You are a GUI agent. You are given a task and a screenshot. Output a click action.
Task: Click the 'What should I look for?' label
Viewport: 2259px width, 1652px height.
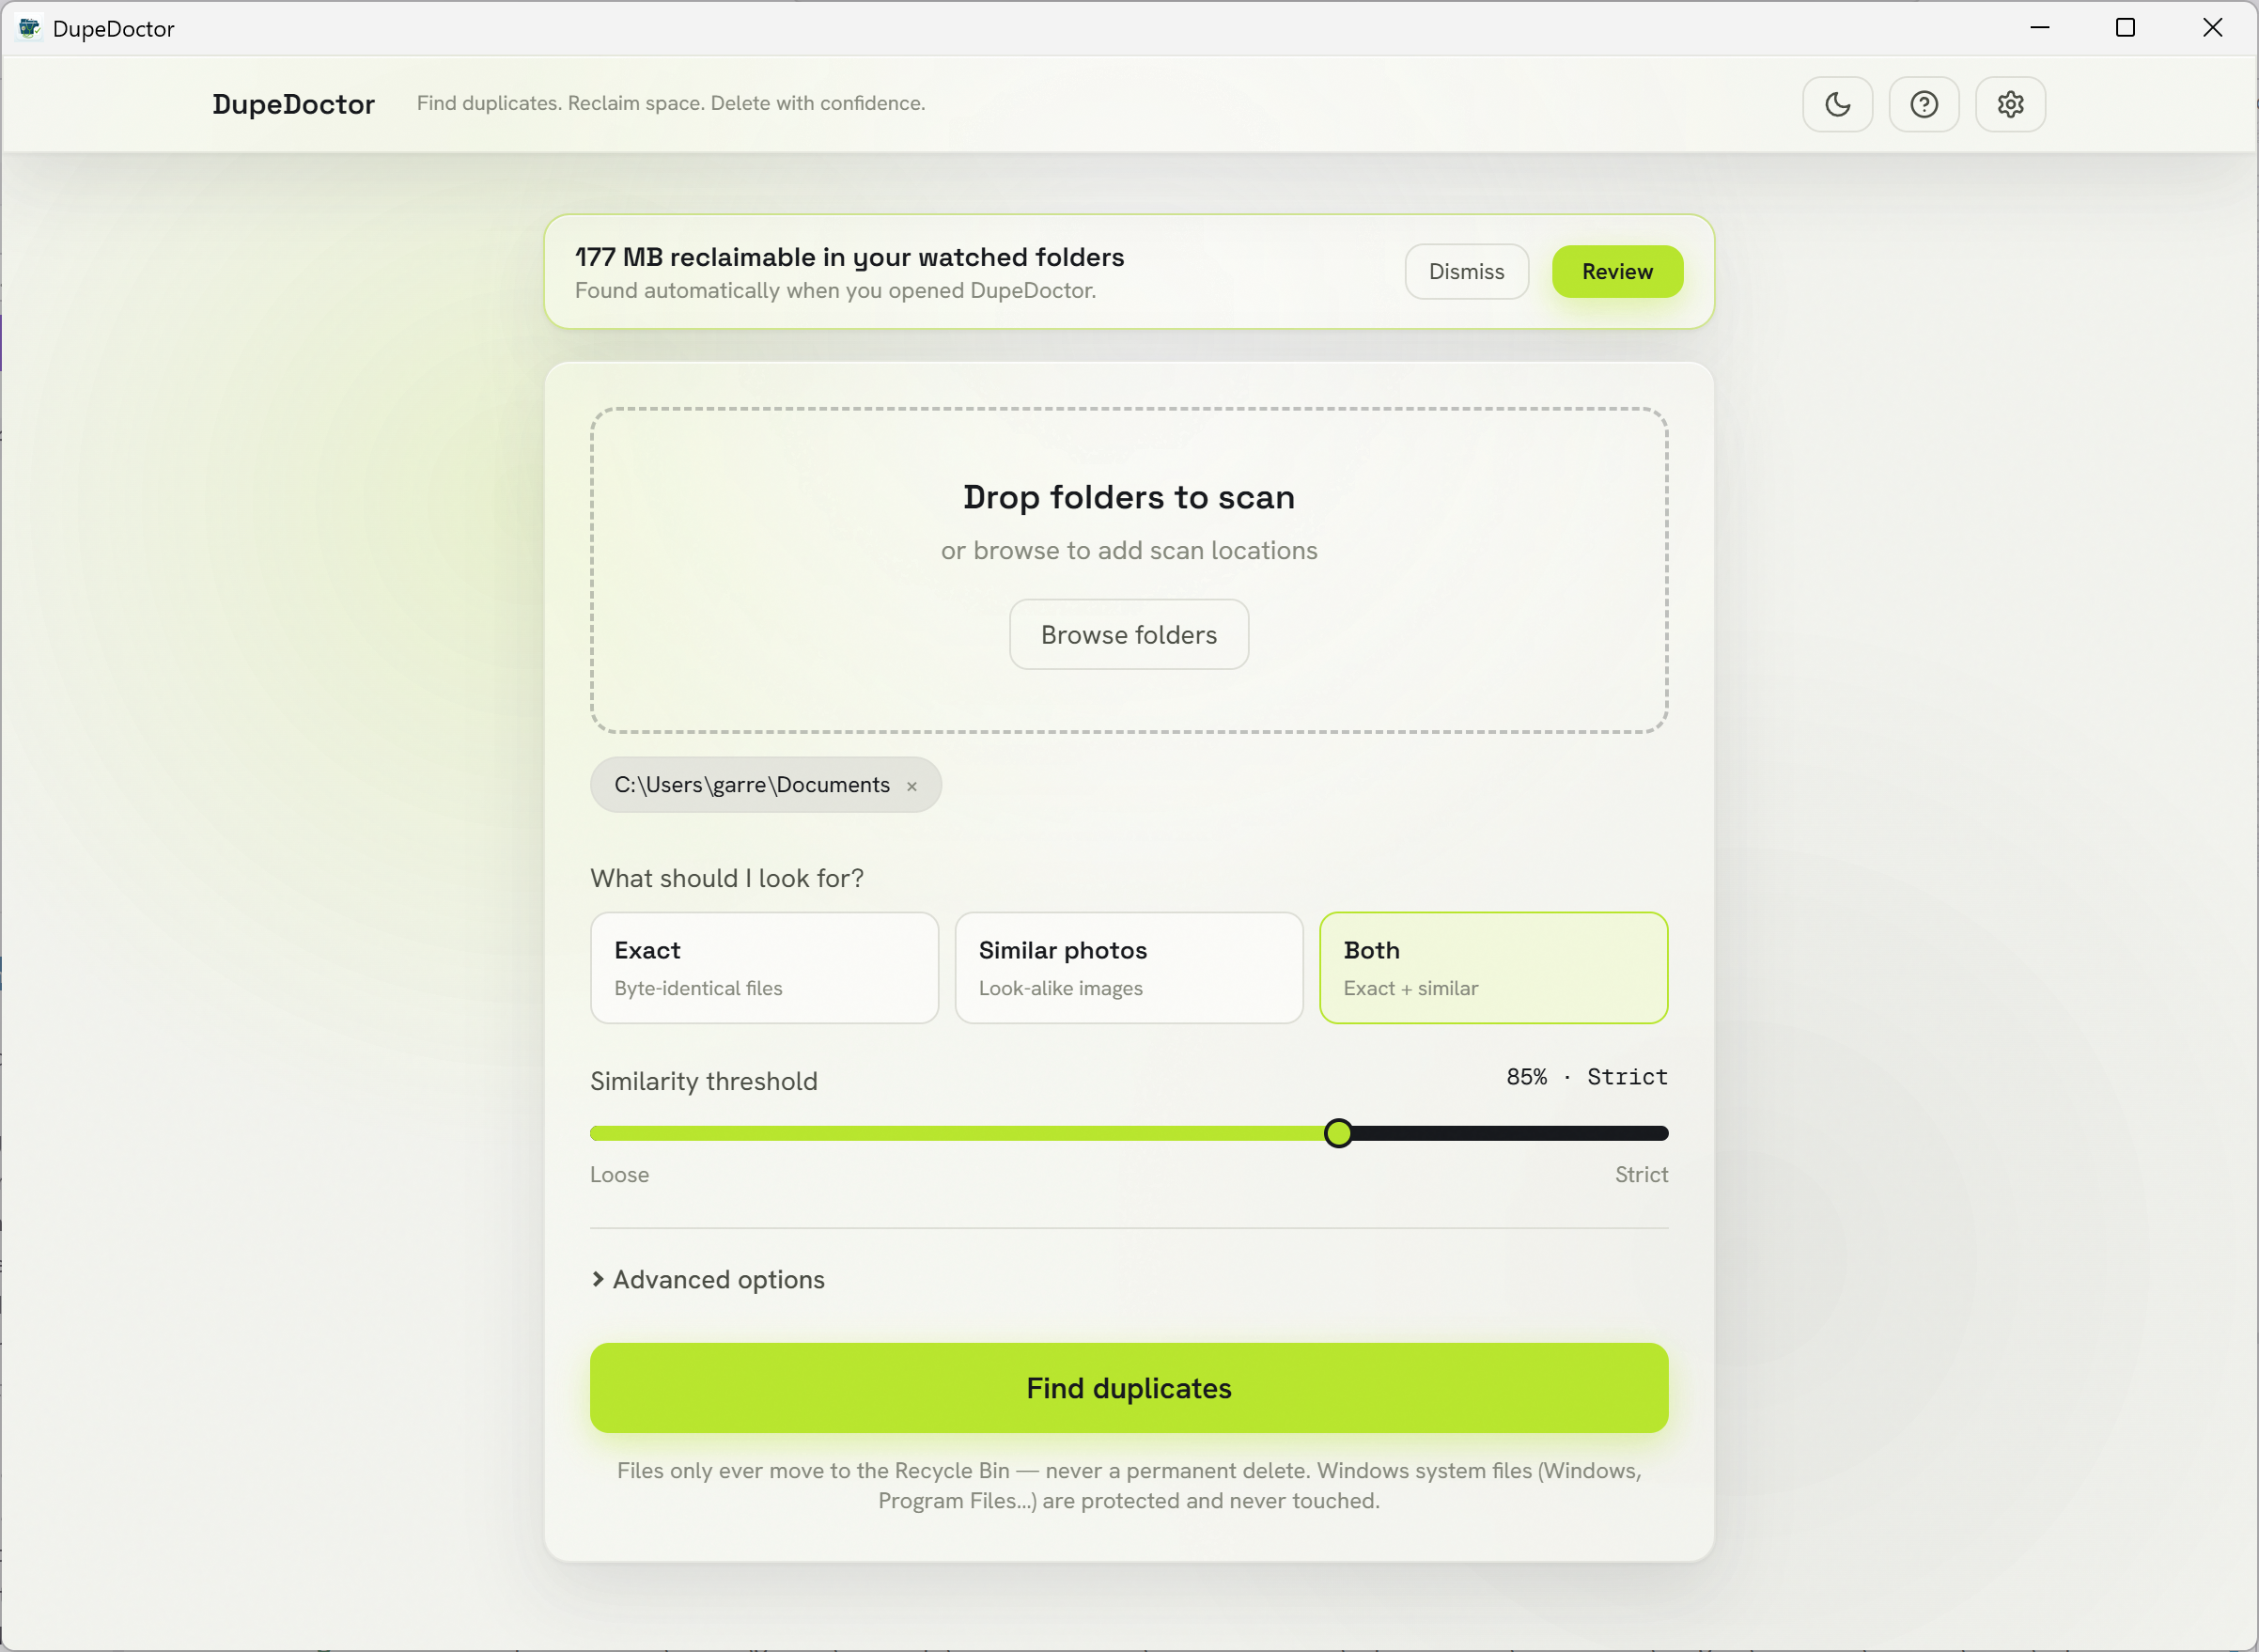[727, 878]
